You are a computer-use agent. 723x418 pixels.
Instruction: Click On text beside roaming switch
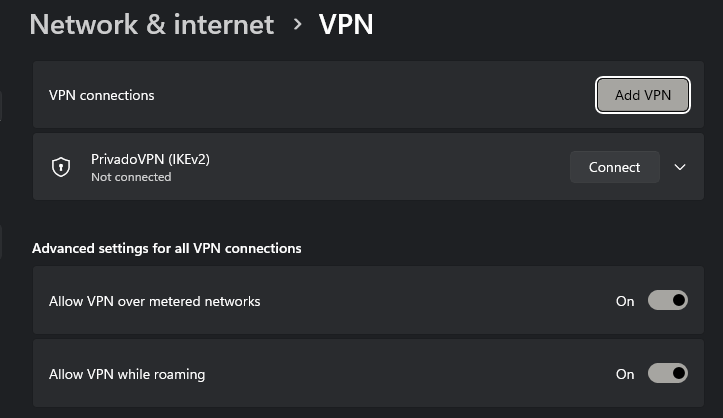point(625,374)
